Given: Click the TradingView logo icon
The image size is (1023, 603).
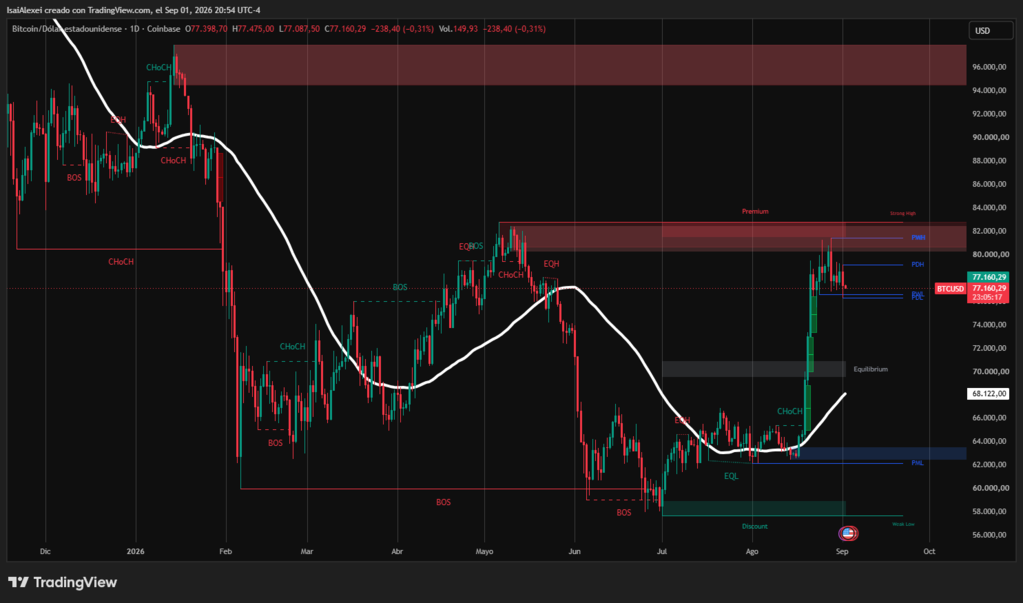Looking at the screenshot, I should coord(18,582).
